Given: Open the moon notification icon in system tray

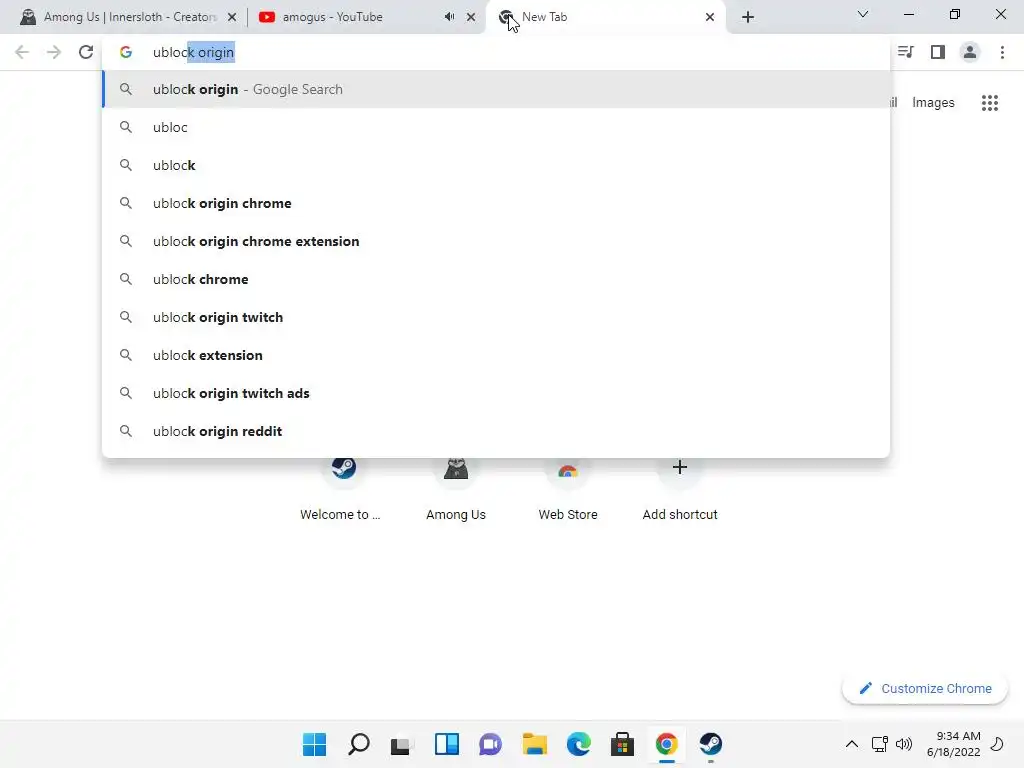Looking at the screenshot, I should [x=997, y=744].
